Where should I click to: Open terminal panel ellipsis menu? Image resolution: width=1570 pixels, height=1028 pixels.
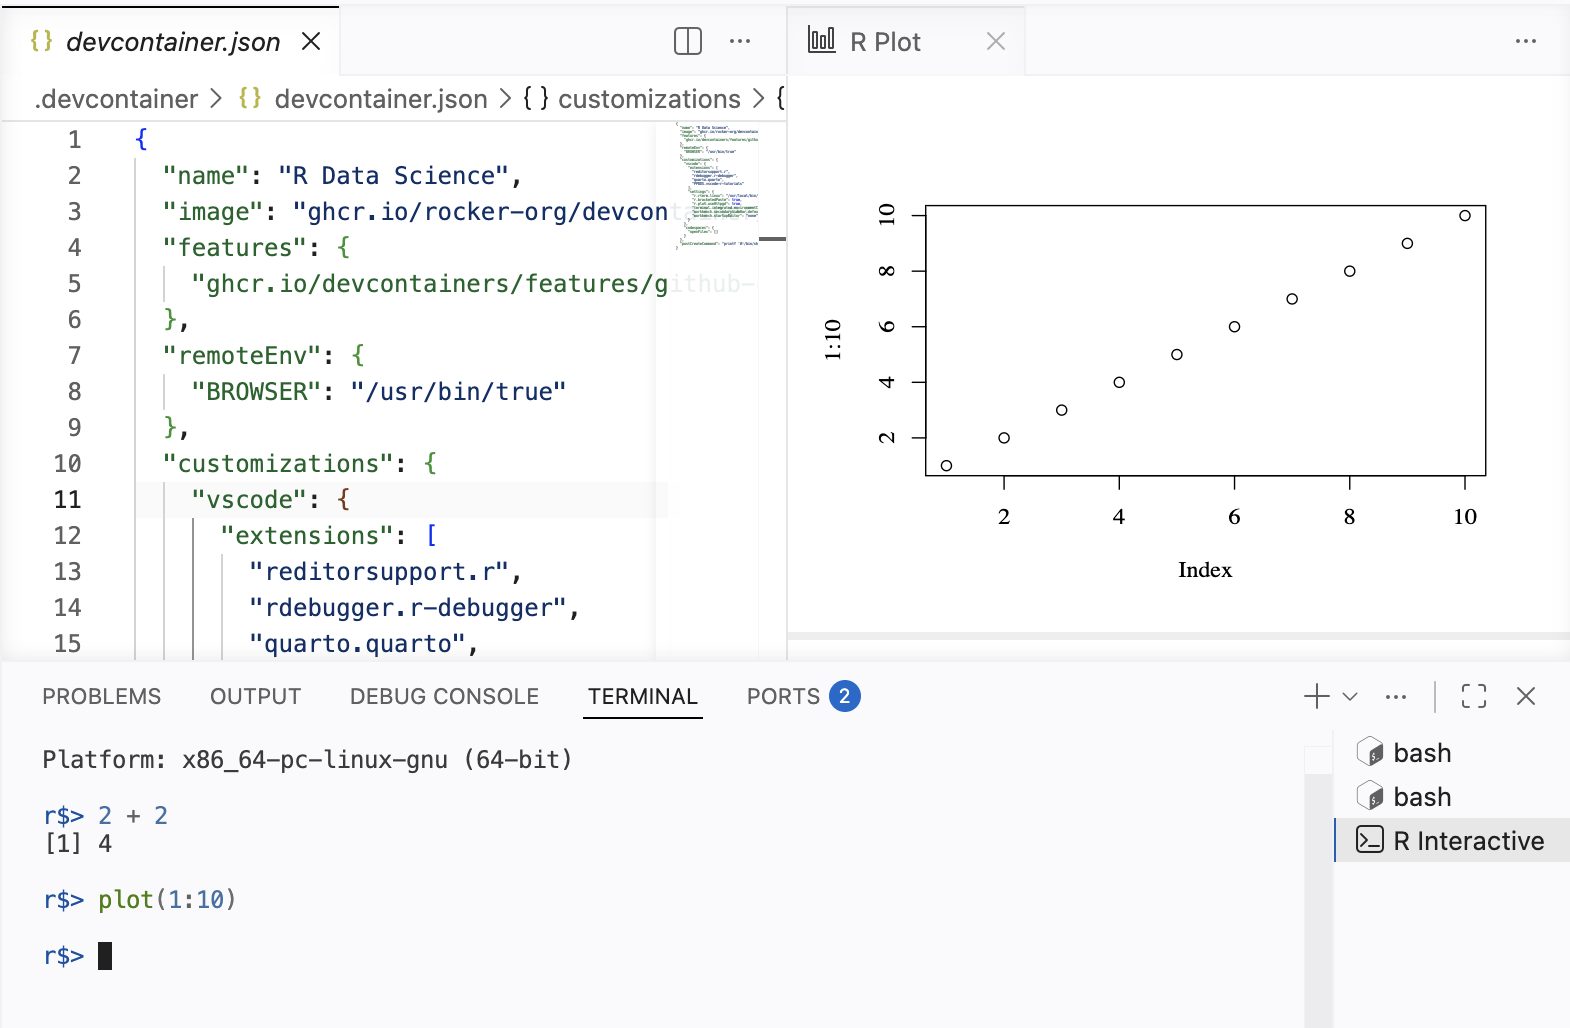coord(1396,696)
